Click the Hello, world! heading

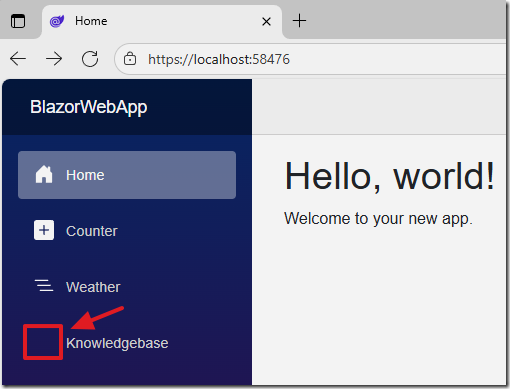pyautogui.click(x=389, y=176)
